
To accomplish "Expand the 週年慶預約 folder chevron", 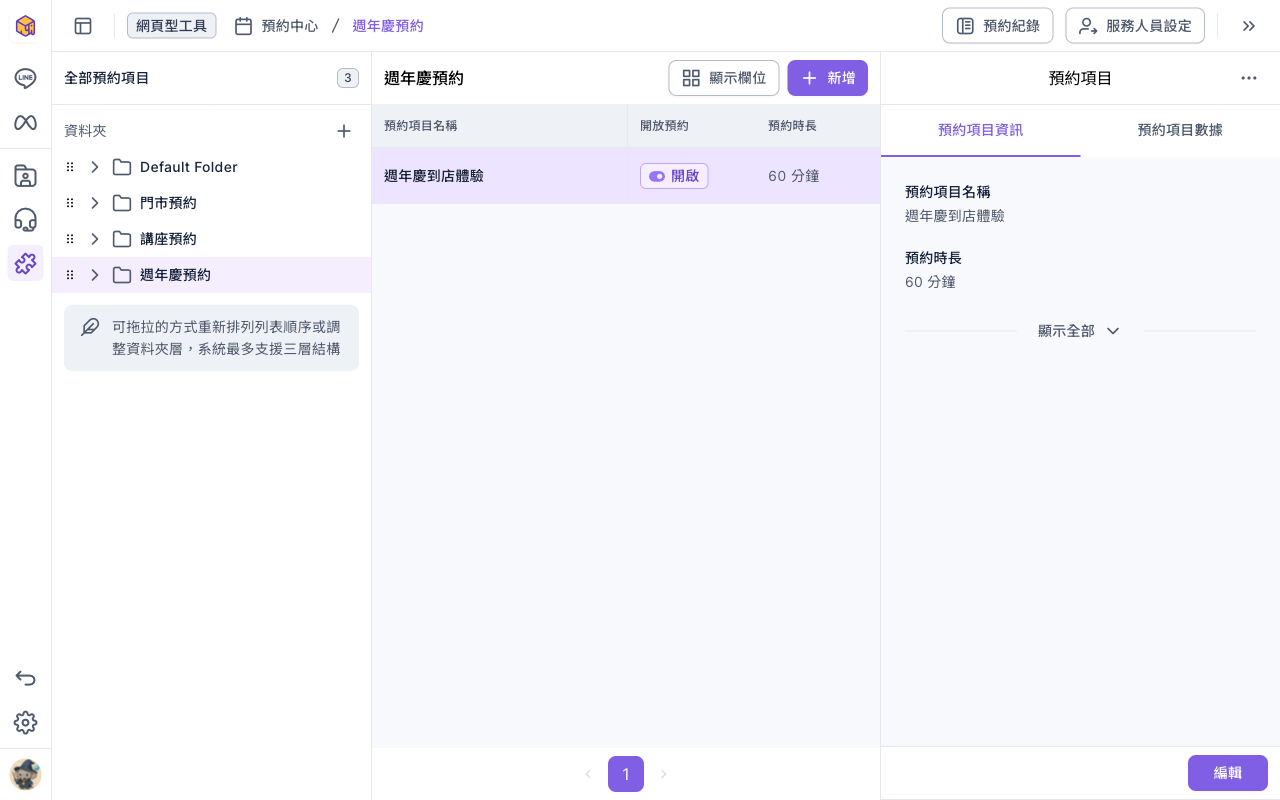I will pos(95,275).
